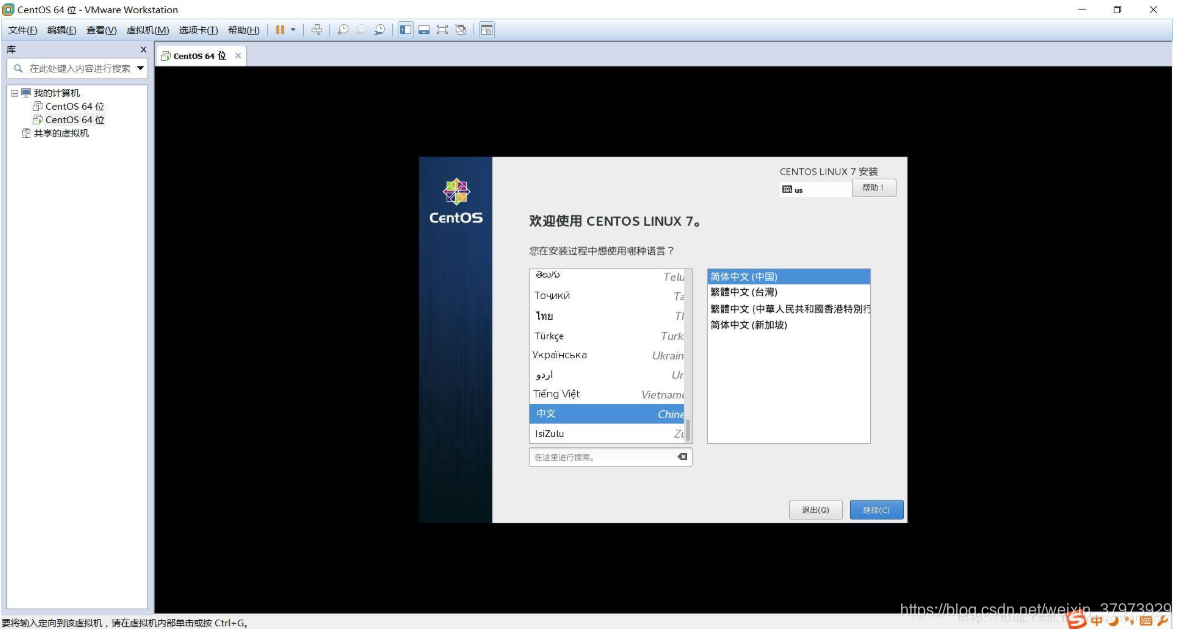Toggle the library sidebar view icon
Screen dimensions: 1182x629
click(x=406, y=30)
